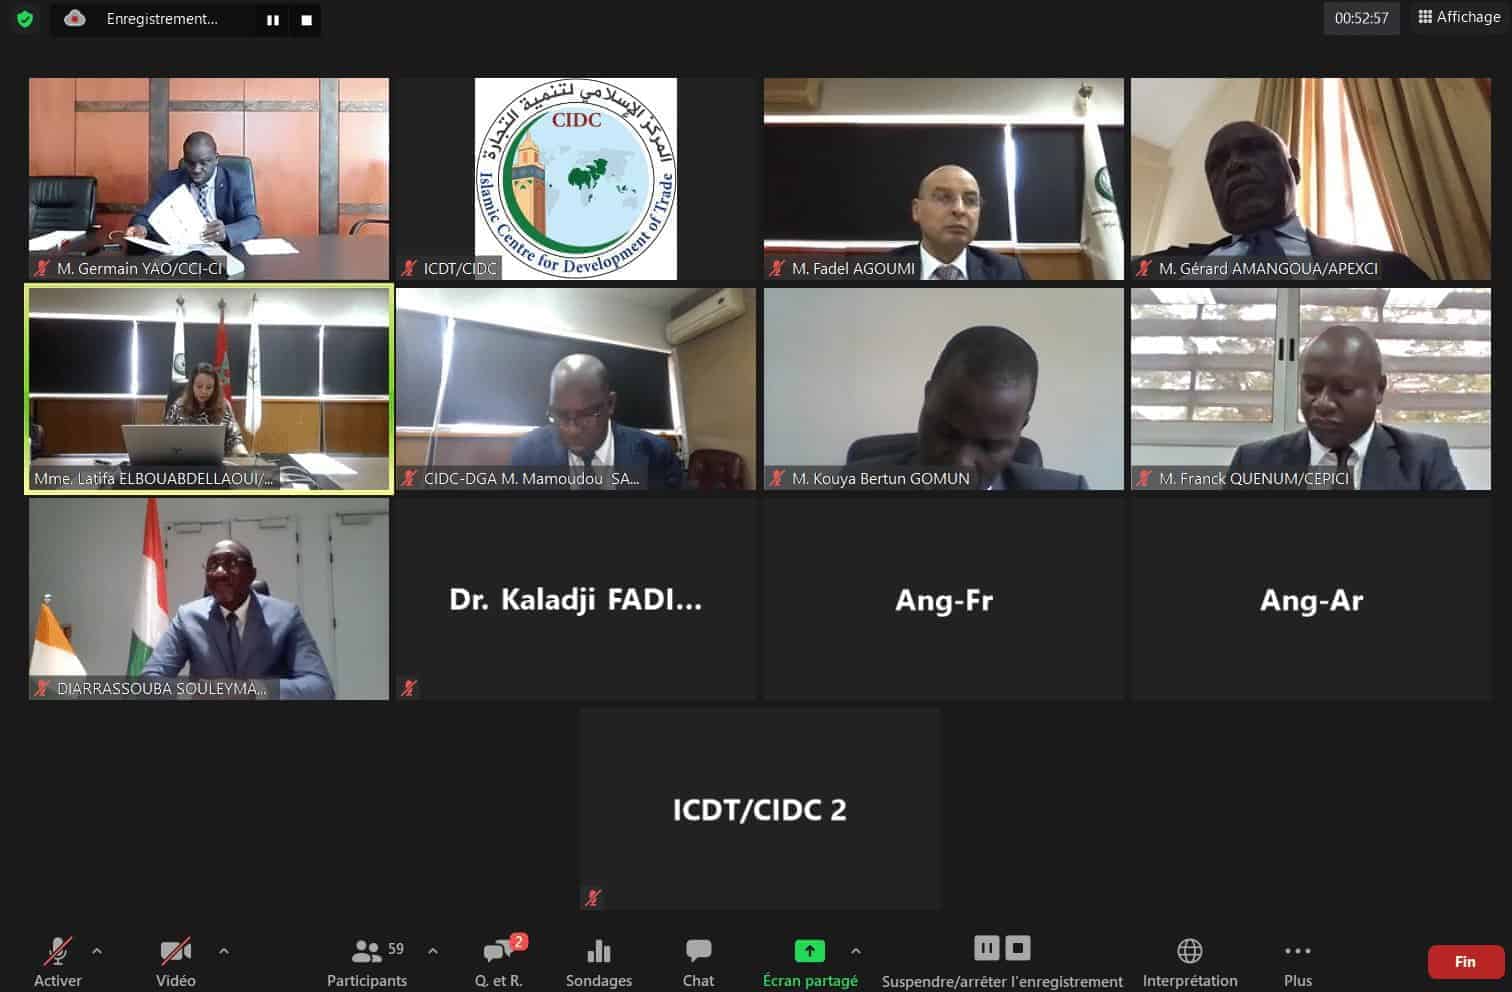Expand the arrow beside Participants

click(433, 951)
